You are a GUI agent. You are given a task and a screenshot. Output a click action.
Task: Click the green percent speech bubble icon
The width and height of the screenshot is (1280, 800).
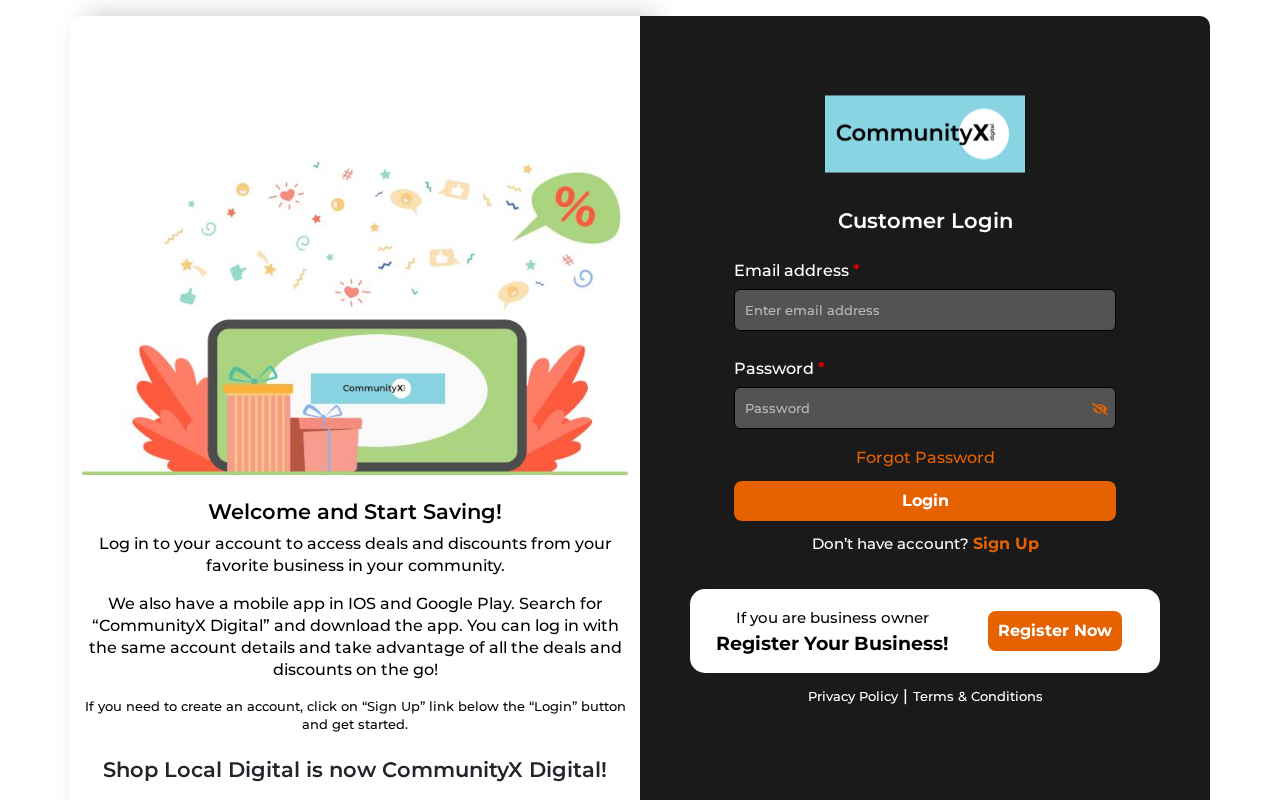(570, 207)
